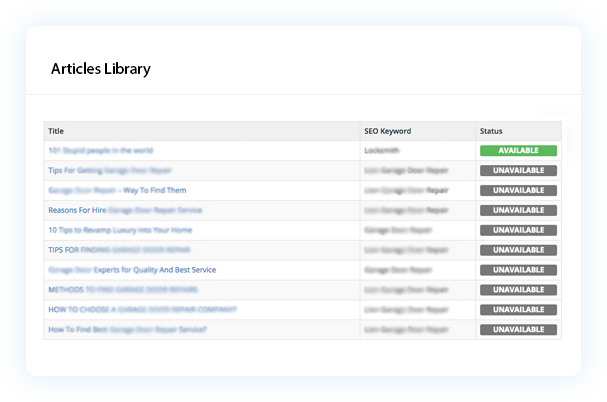The width and height of the screenshot is (607, 402).
Task: Open the 'Reasons For Hire' article link
Action: tap(125, 210)
